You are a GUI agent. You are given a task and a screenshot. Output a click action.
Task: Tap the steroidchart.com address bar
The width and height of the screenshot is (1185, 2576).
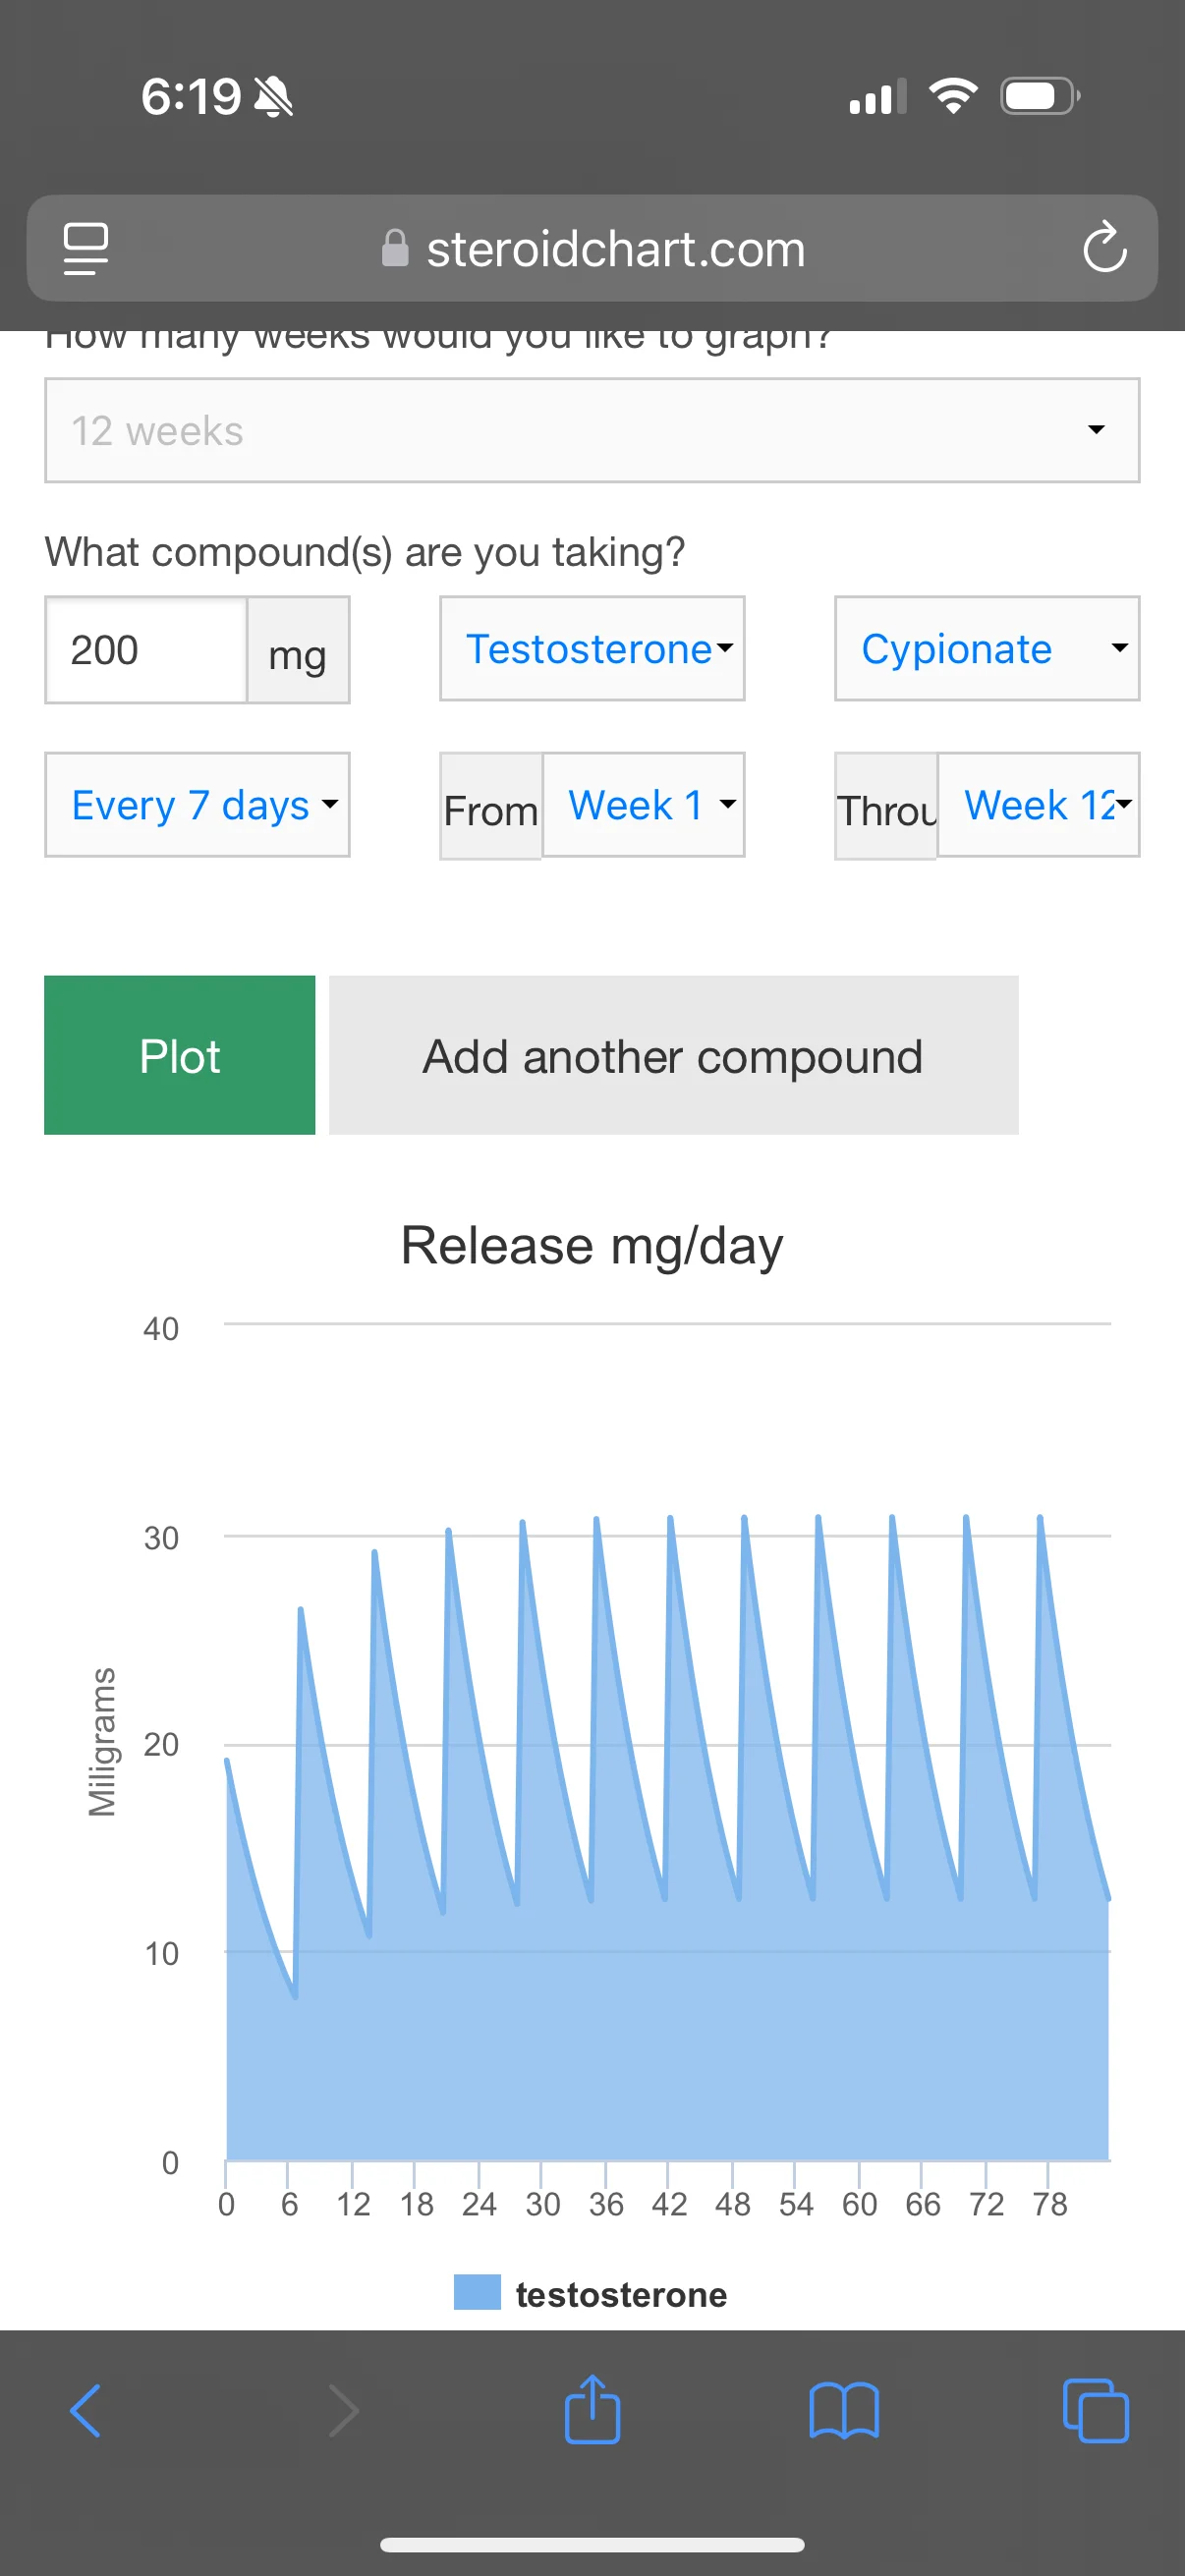click(x=614, y=248)
